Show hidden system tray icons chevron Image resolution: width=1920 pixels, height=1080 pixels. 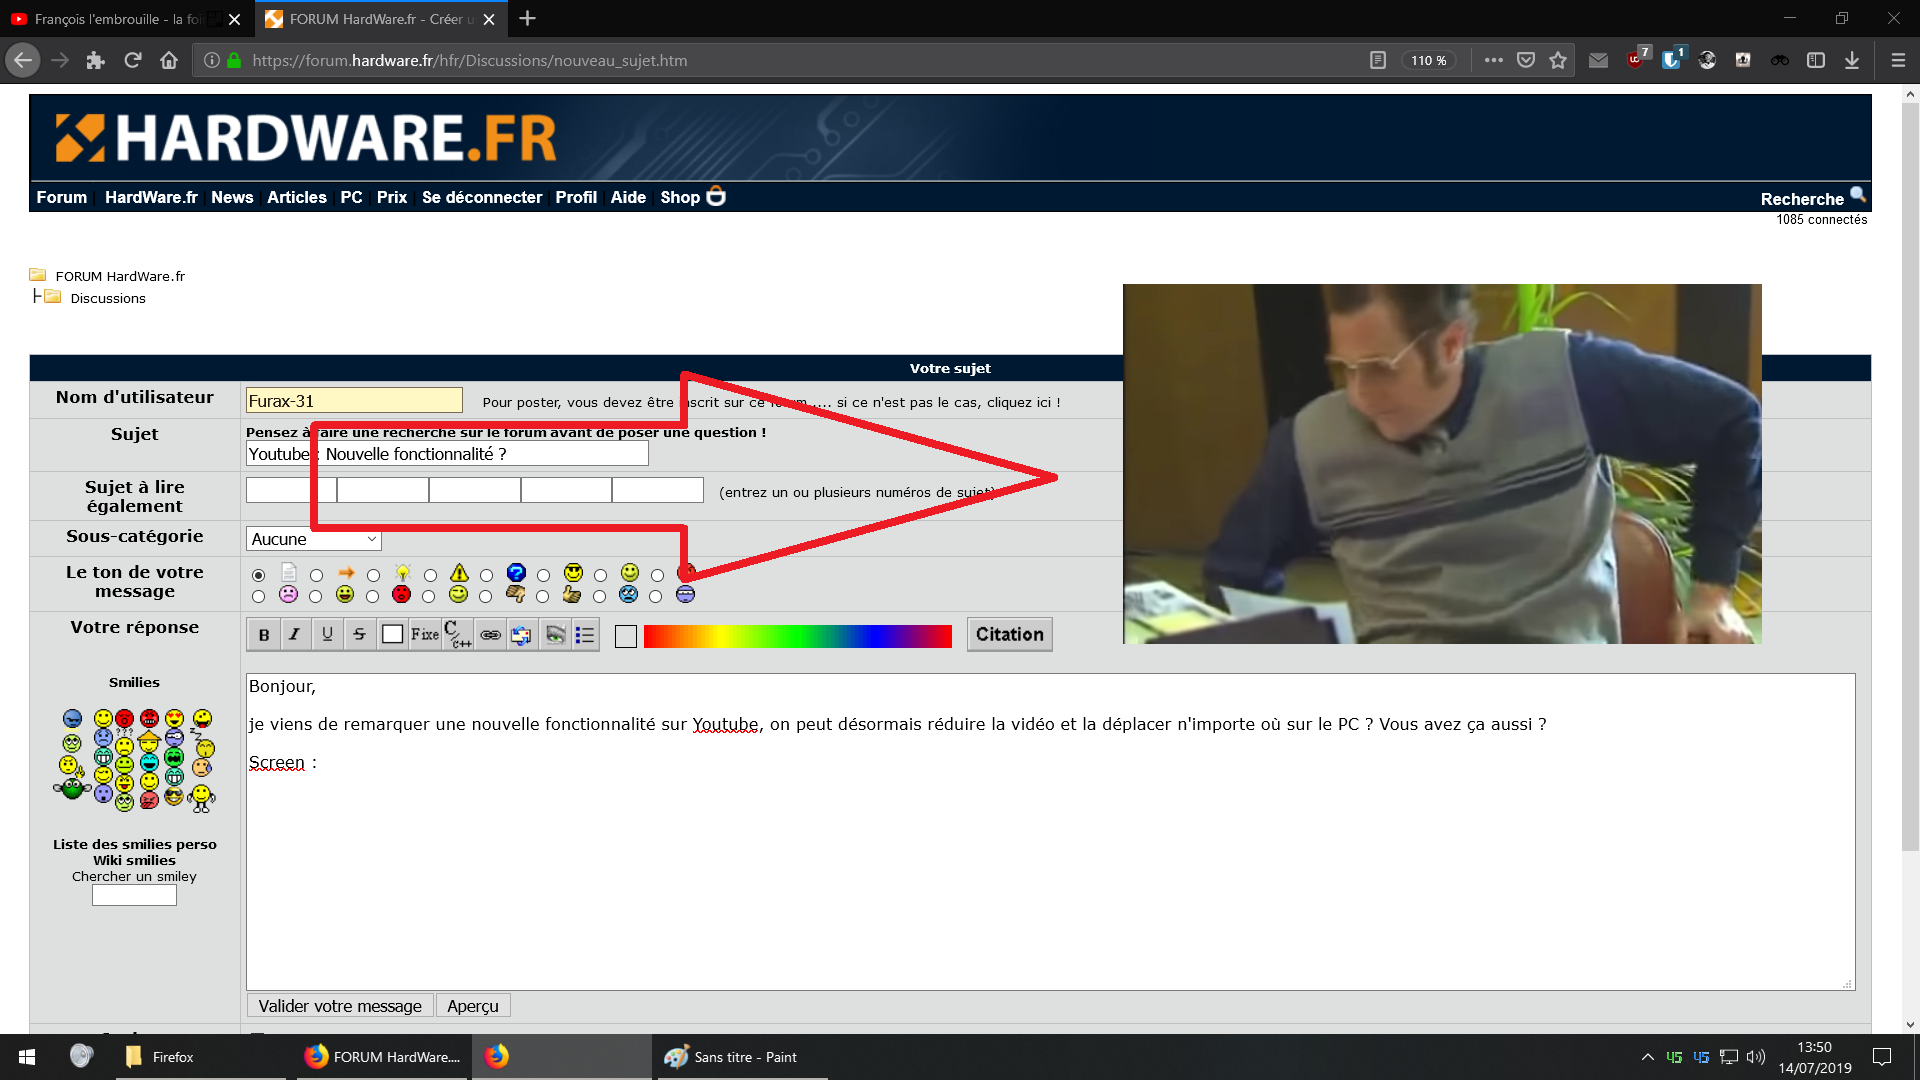pyautogui.click(x=1647, y=1057)
